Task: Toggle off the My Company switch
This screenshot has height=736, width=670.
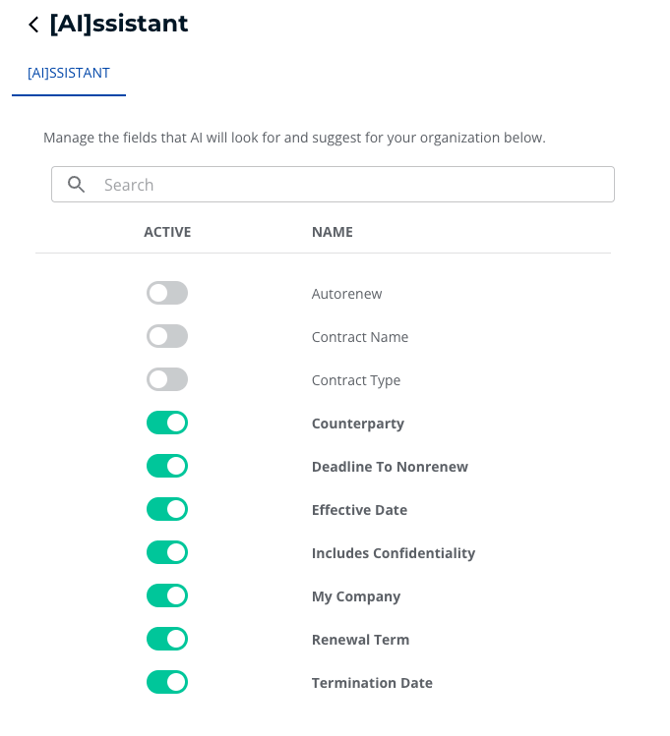Action: 167,596
